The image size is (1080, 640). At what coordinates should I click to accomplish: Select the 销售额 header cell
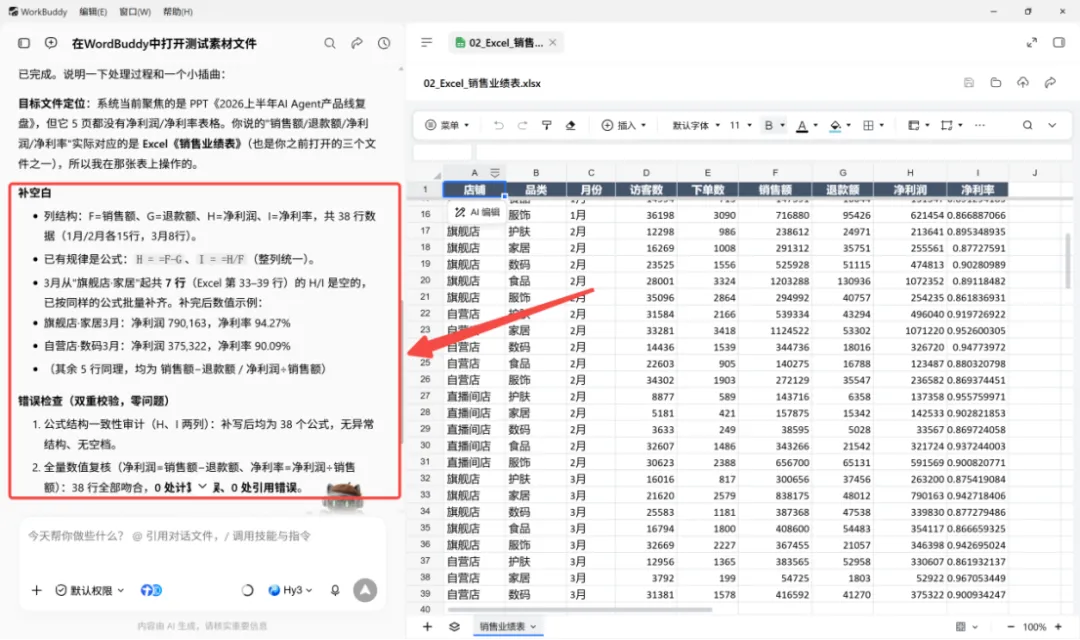[x=775, y=190]
